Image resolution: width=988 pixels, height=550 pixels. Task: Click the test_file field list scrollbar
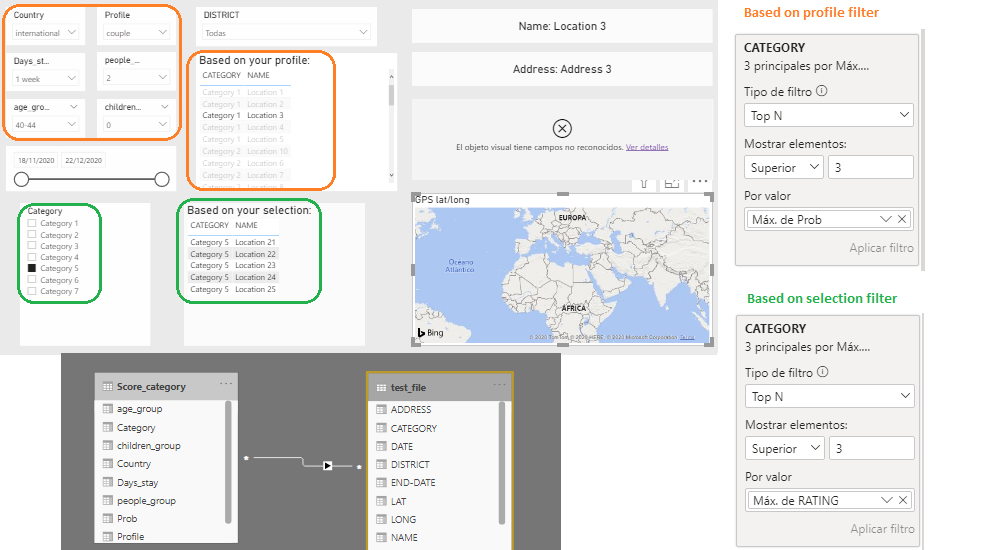tap(502, 463)
